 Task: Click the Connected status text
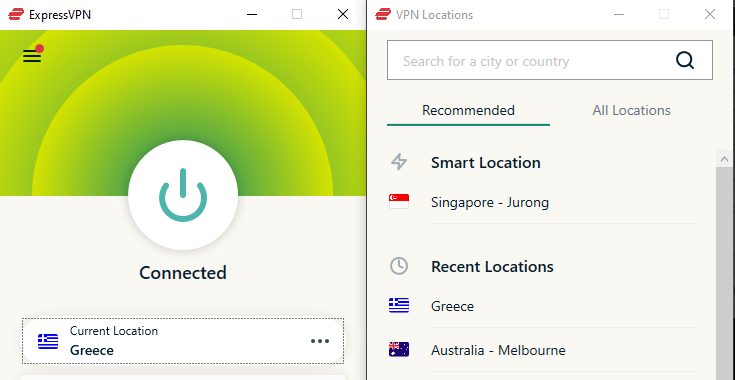[183, 273]
